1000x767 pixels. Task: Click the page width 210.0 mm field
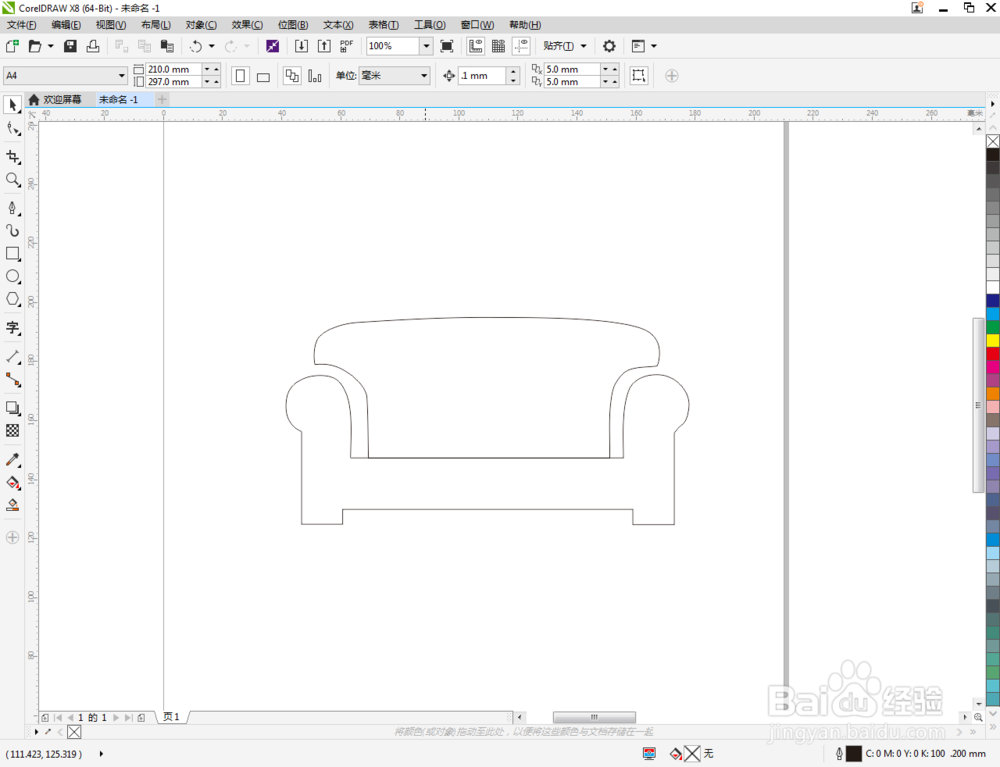[x=174, y=69]
